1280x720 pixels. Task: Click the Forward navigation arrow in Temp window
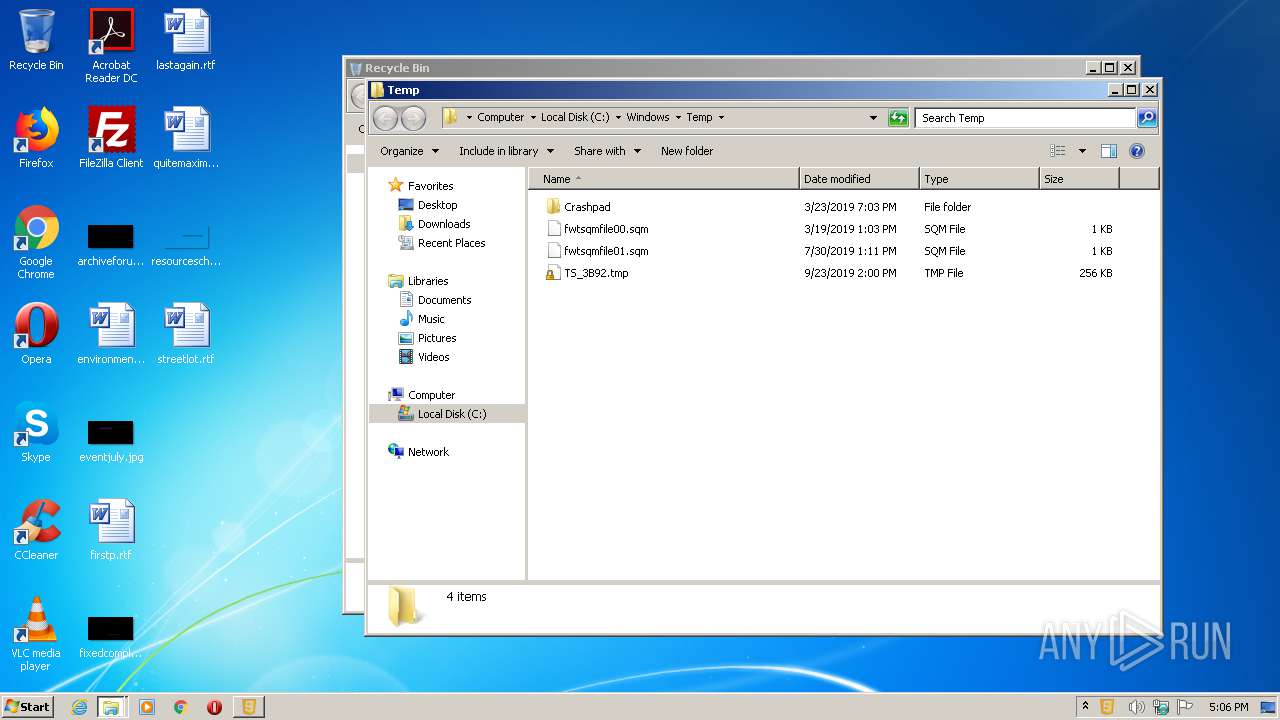click(413, 118)
